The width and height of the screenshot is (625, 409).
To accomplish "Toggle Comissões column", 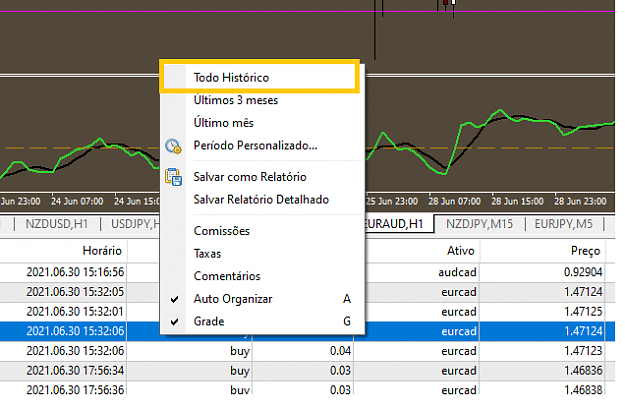I will click(x=262, y=231).
